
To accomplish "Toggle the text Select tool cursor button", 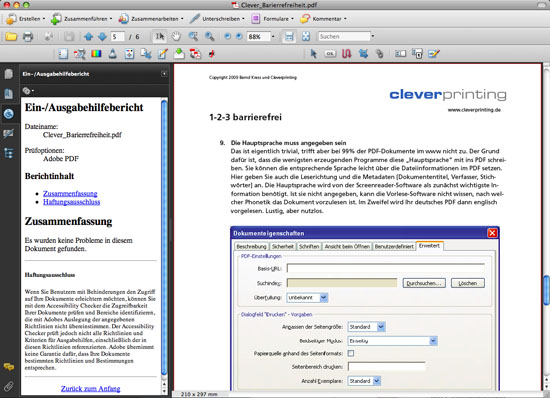I will [x=160, y=36].
